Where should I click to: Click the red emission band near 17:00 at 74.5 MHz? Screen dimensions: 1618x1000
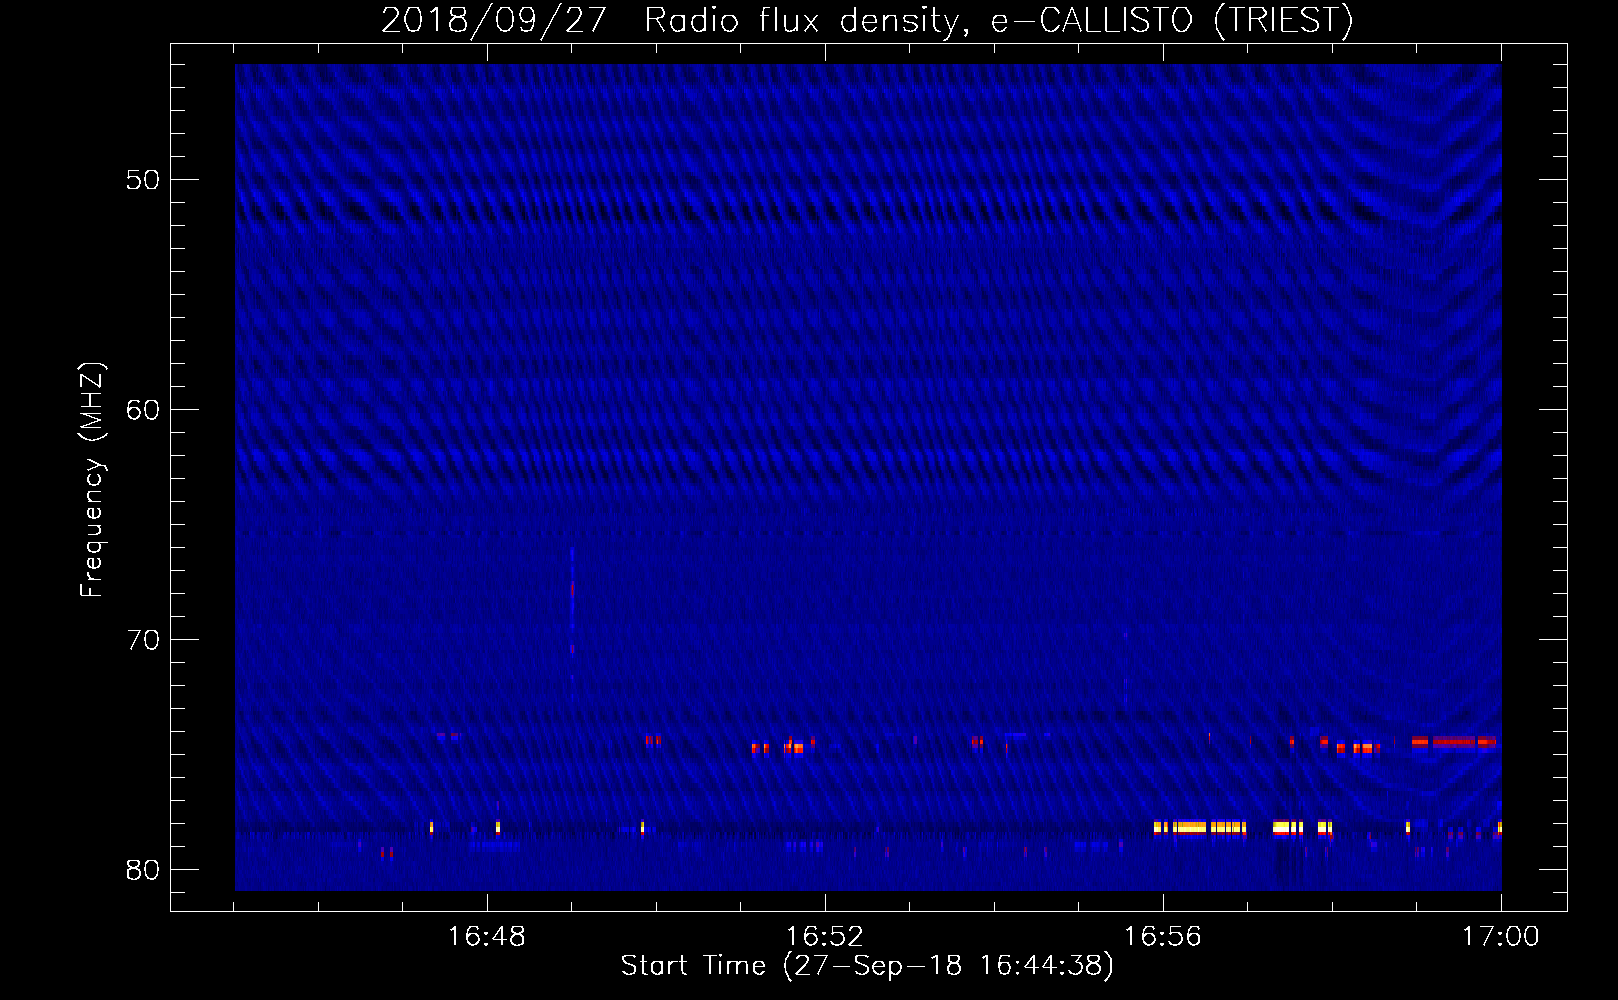1454,741
